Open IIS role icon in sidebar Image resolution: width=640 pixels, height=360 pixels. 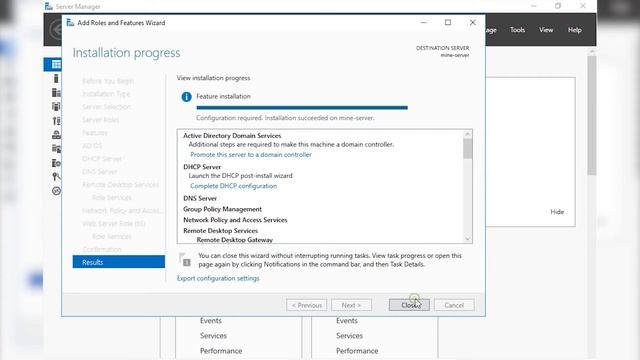[x=56, y=163]
